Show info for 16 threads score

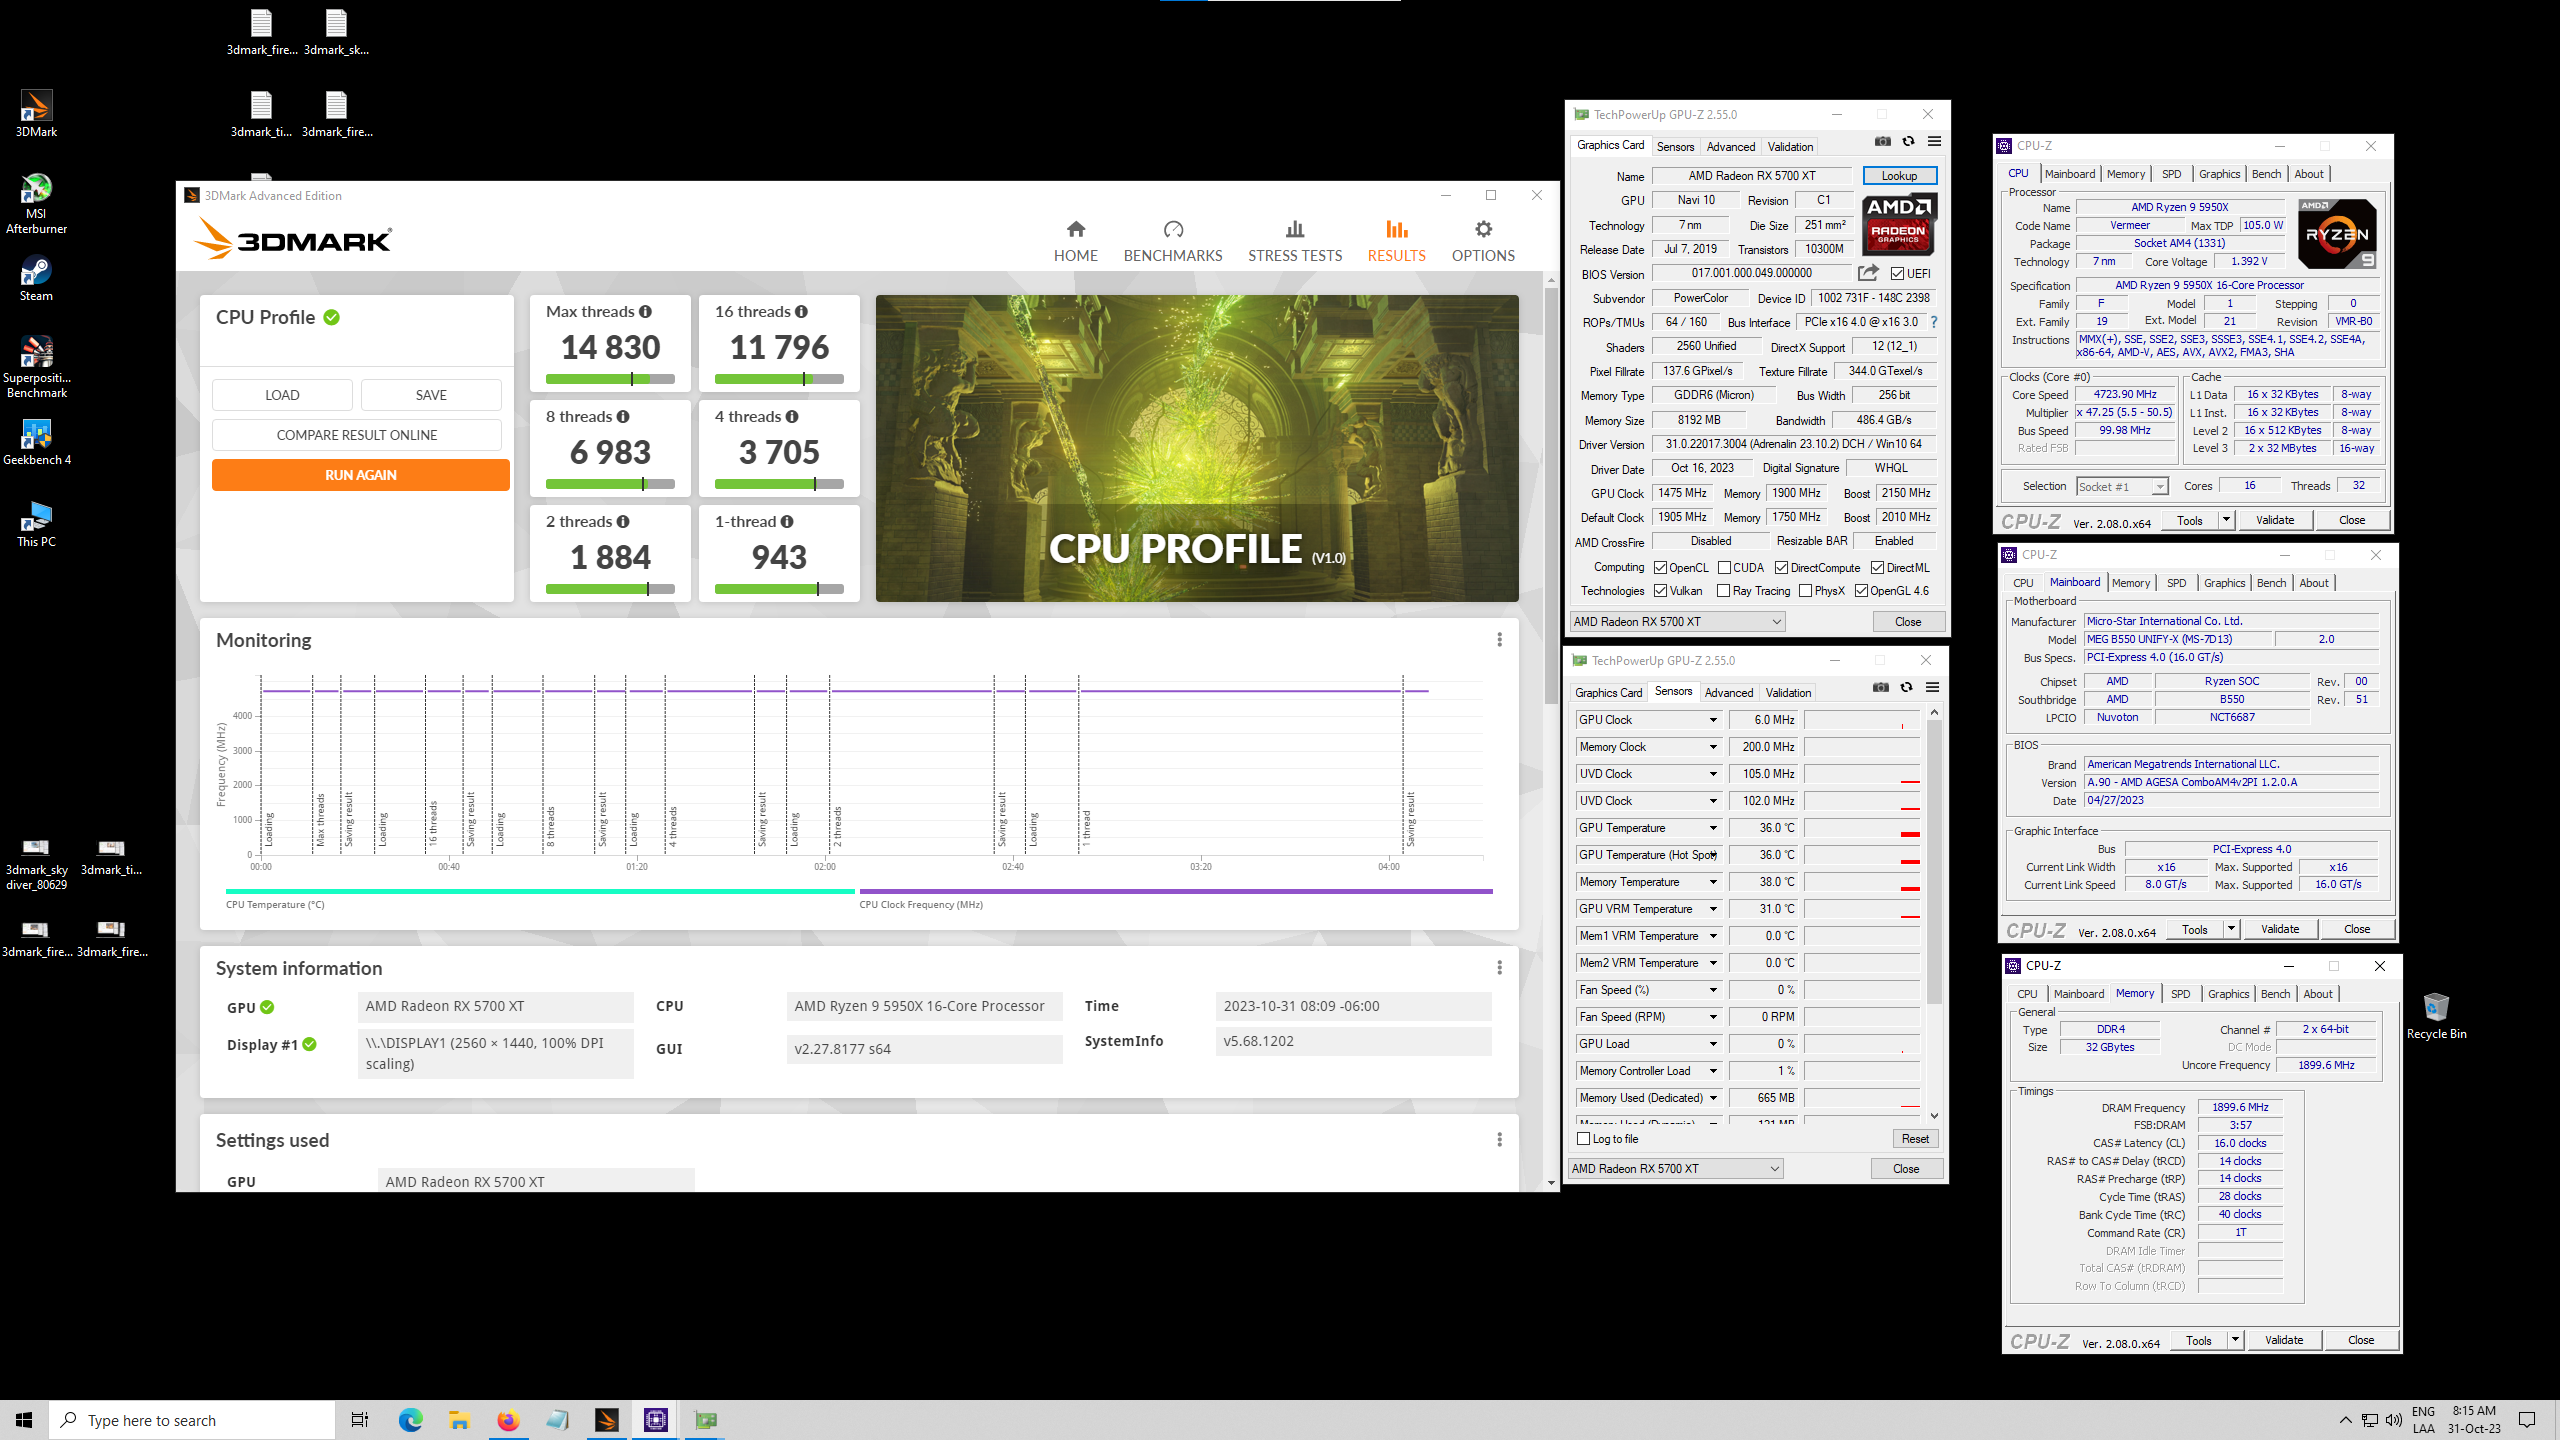(x=801, y=312)
